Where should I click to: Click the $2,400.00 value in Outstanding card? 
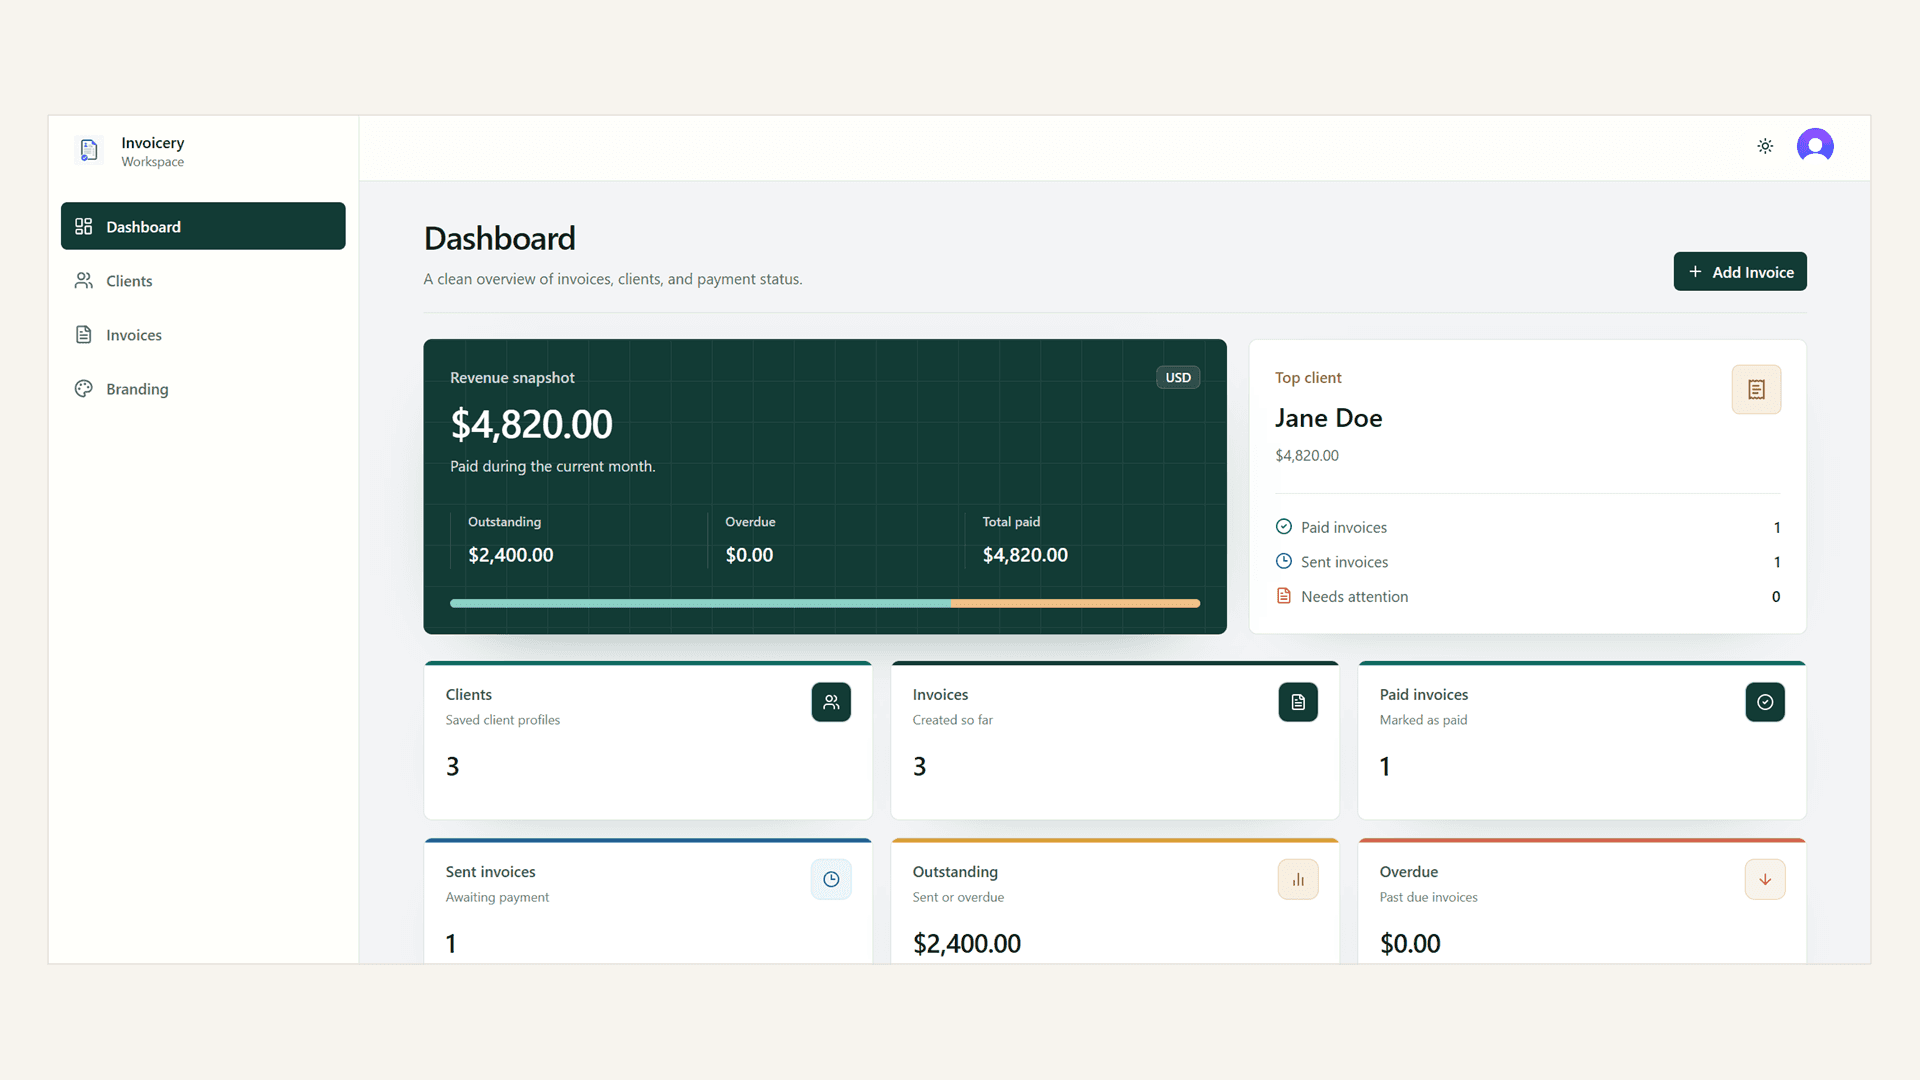click(966, 943)
